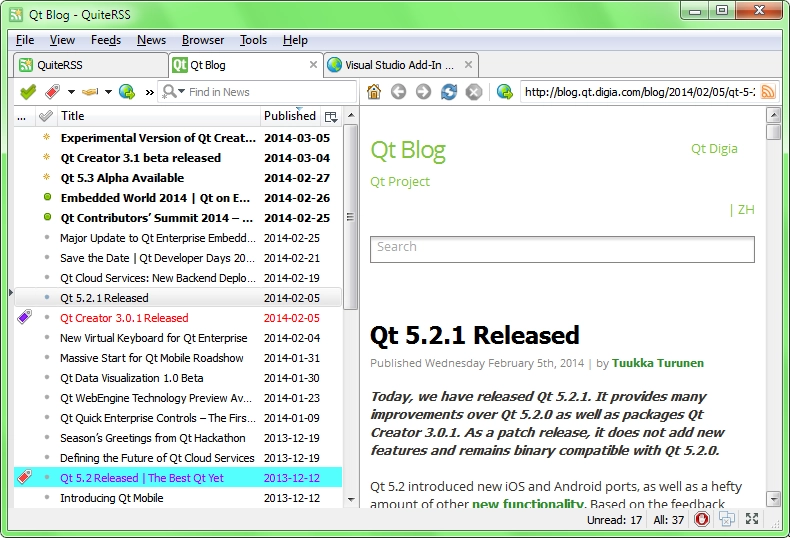Open page in external browser next to URL

click(x=504, y=92)
